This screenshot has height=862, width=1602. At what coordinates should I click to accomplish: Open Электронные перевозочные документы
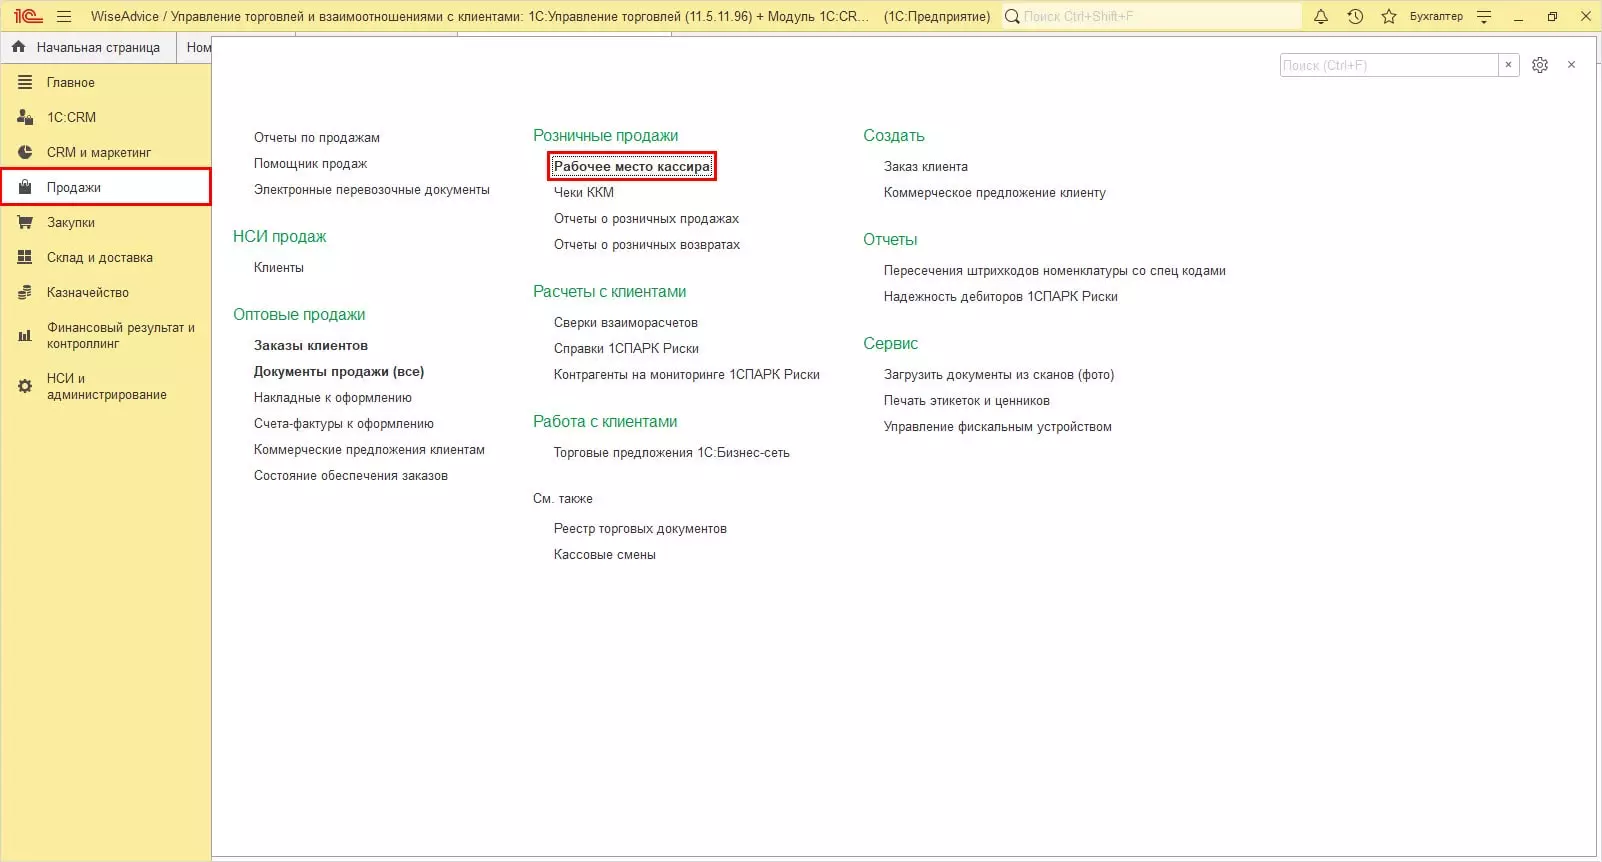(x=372, y=190)
